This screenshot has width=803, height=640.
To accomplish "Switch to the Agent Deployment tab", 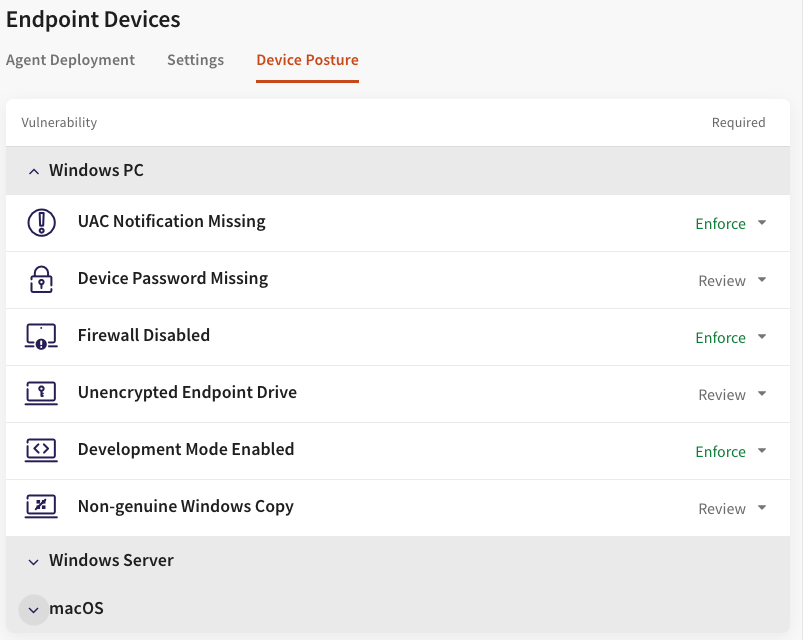I will coord(70,60).
